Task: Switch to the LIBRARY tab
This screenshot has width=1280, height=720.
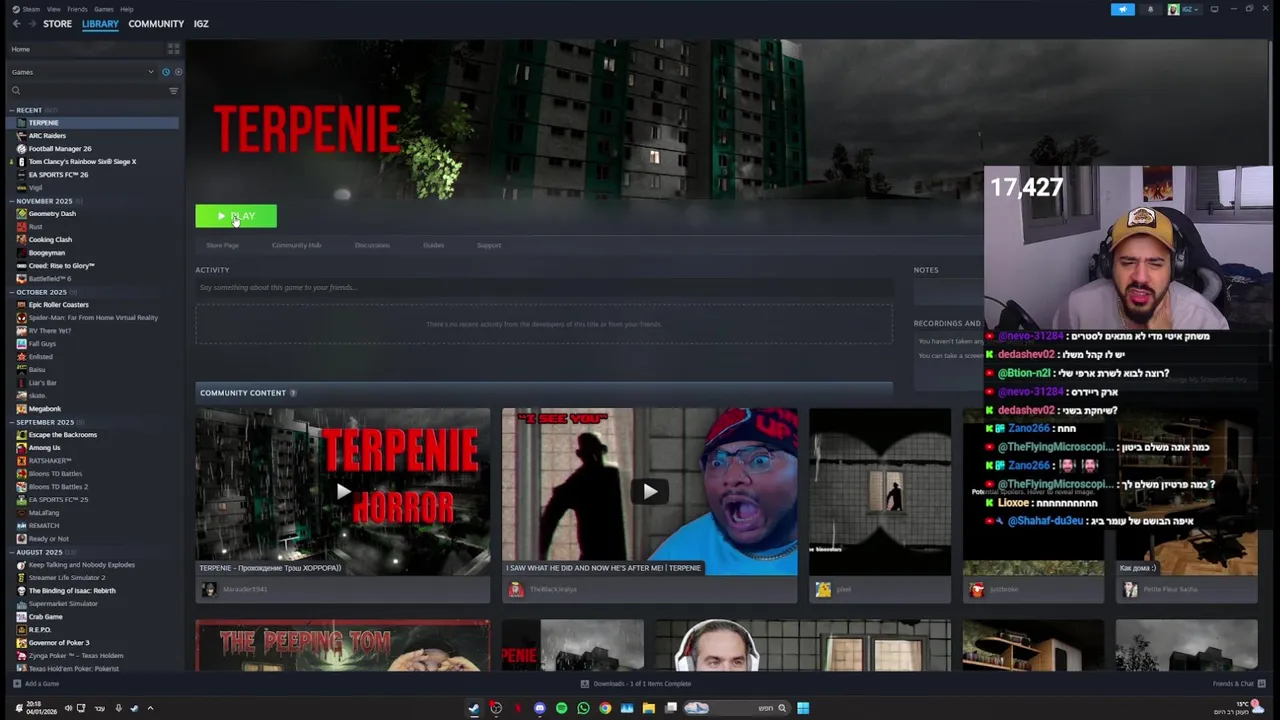Action: pyautogui.click(x=100, y=24)
